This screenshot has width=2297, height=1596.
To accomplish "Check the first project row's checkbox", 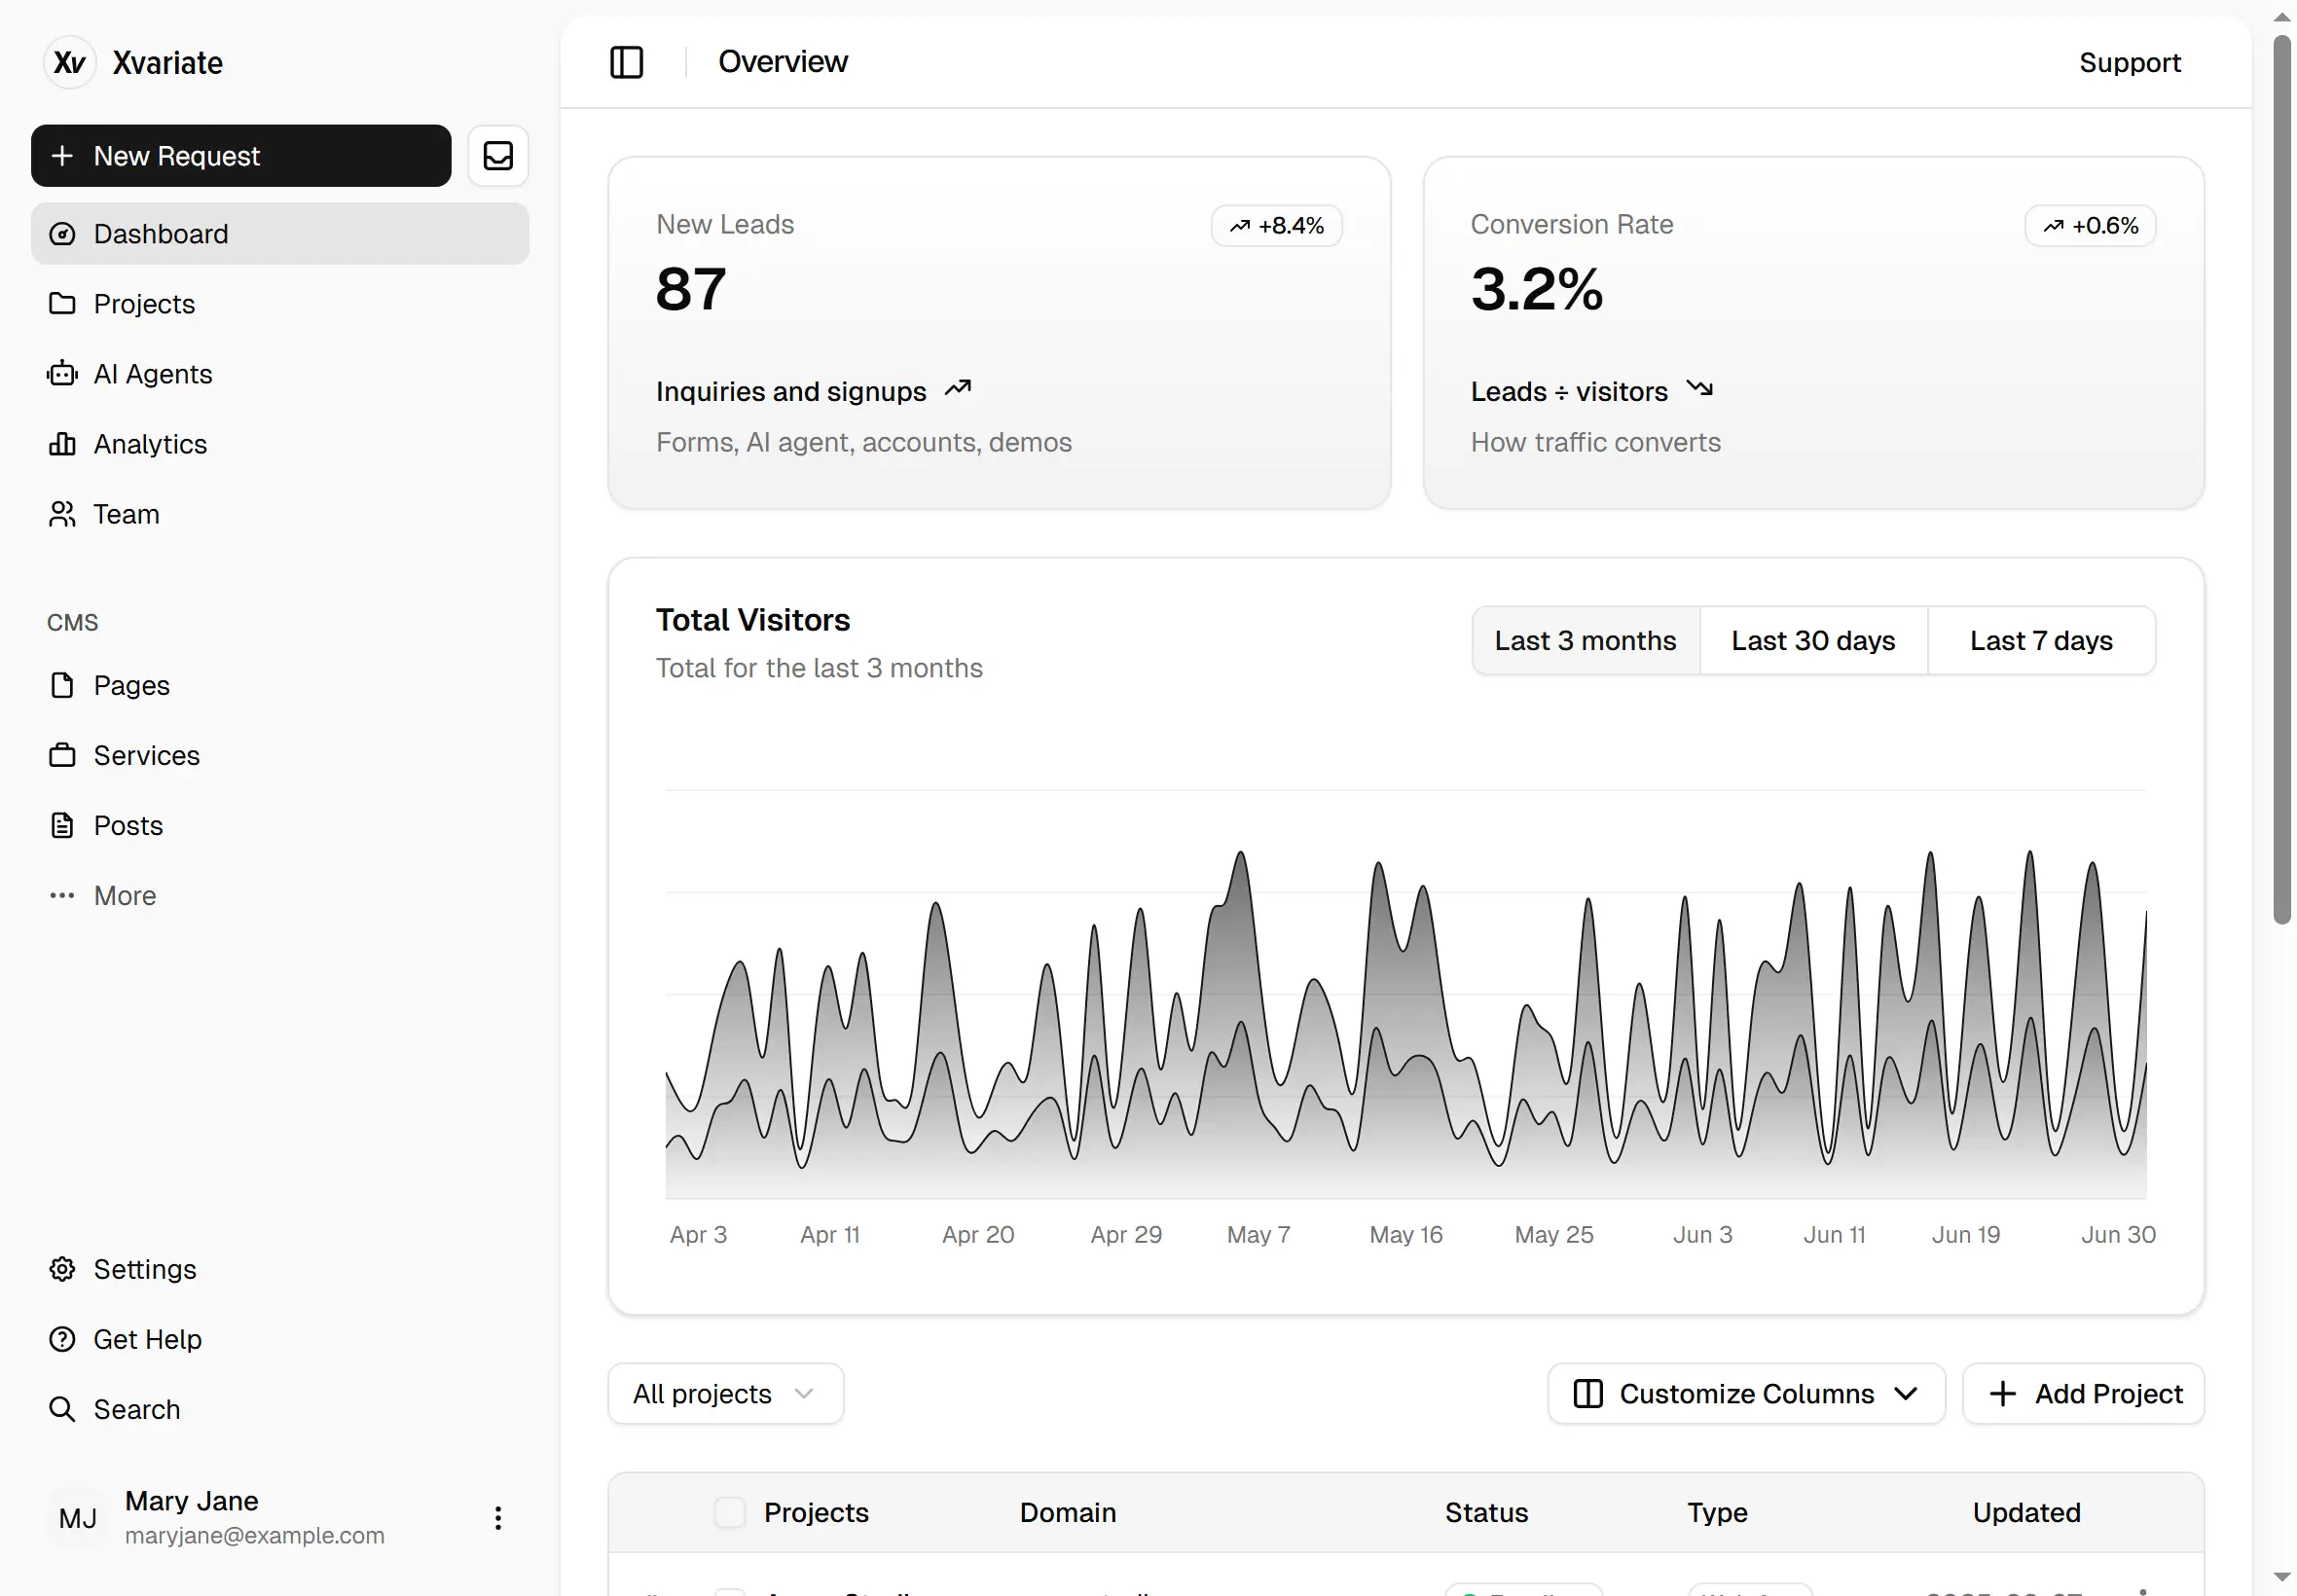I will (x=730, y=1591).
